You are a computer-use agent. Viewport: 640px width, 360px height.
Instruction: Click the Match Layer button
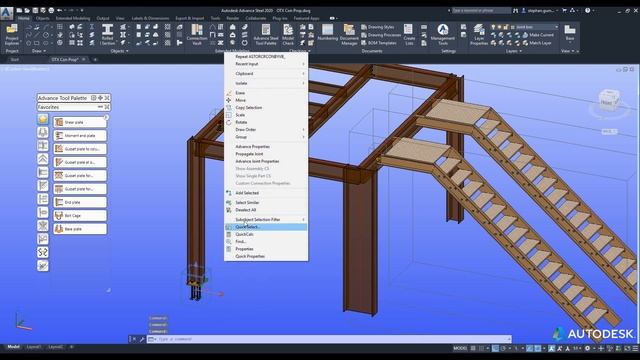(536, 43)
